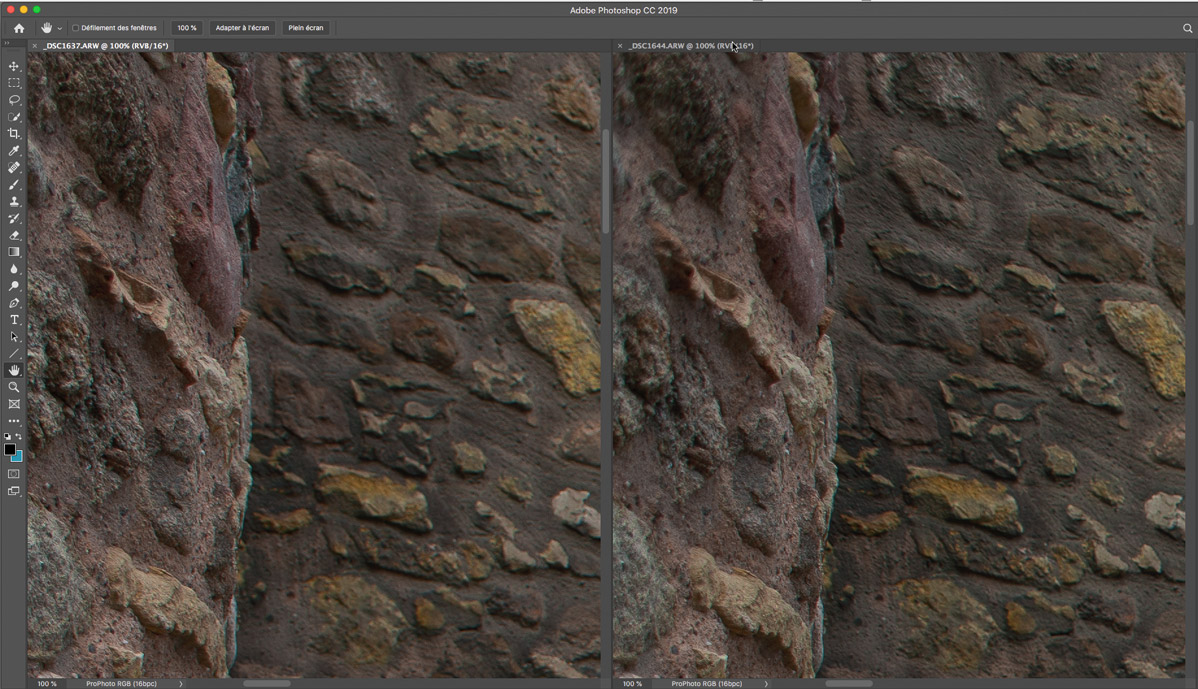Select the Type tool

click(14, 320)
